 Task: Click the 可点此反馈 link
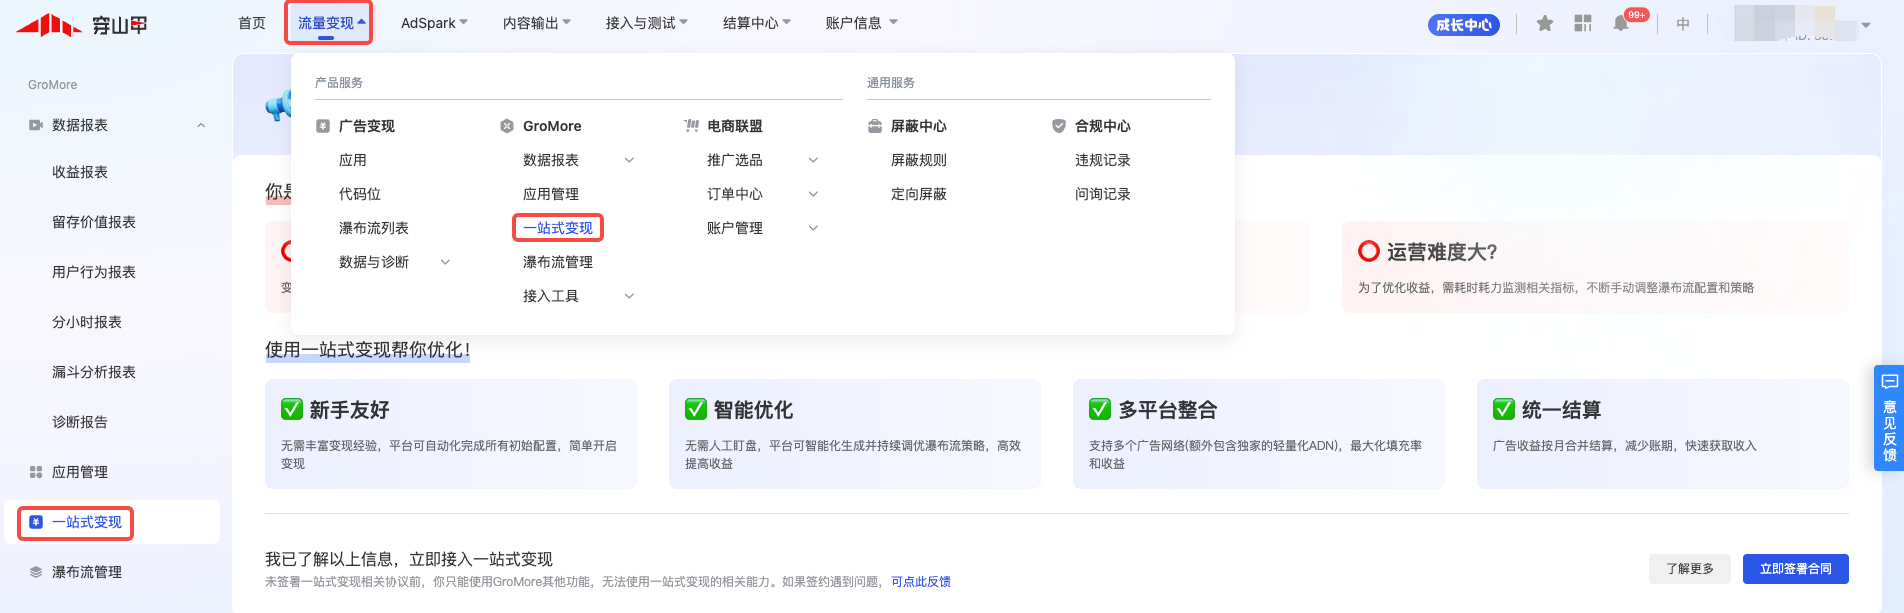(921, 582)
